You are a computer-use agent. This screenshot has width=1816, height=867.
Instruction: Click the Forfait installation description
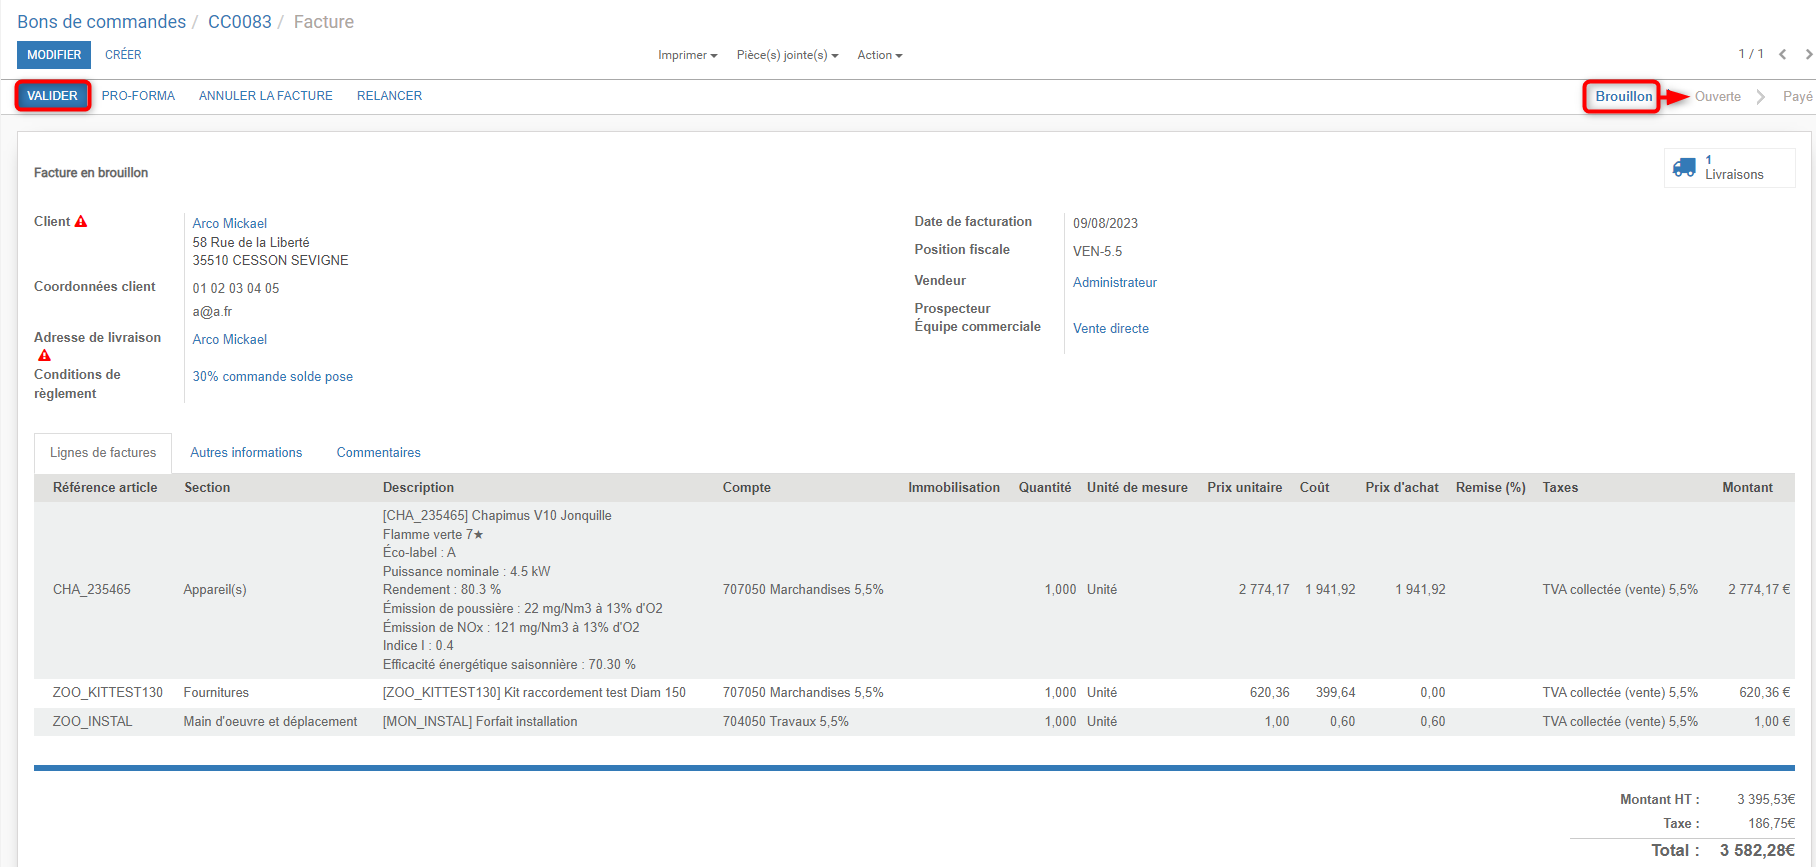coord(480,722)
